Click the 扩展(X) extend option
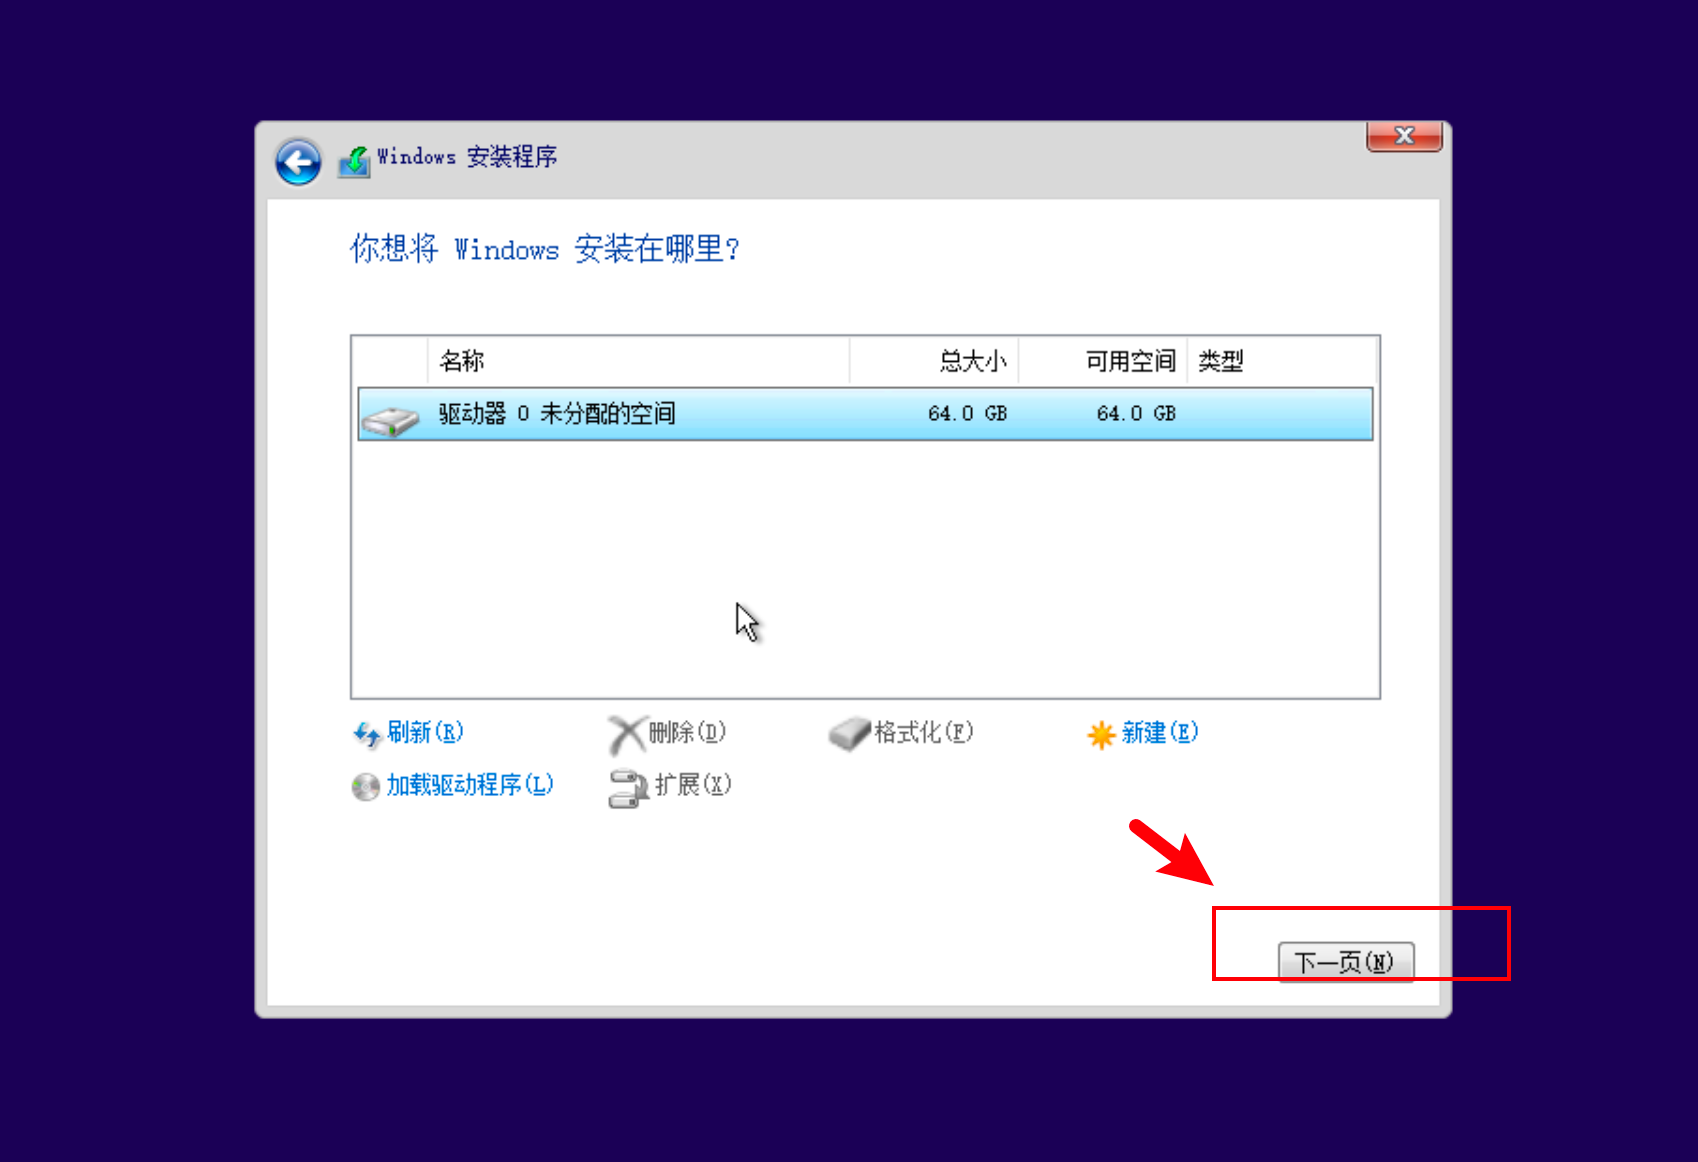1698x1162 pixels. tap(693, 785)
